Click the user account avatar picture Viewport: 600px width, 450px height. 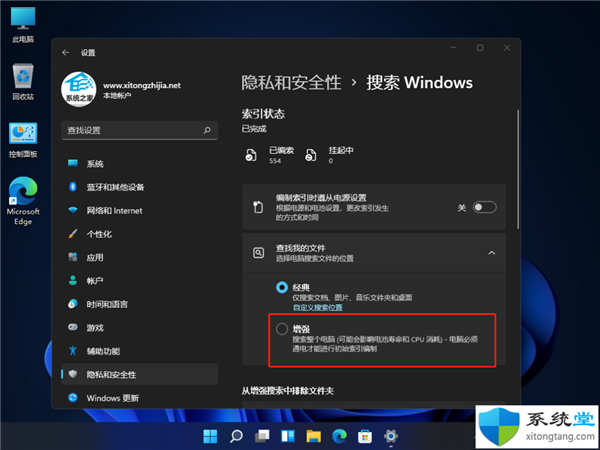[78, 90]
